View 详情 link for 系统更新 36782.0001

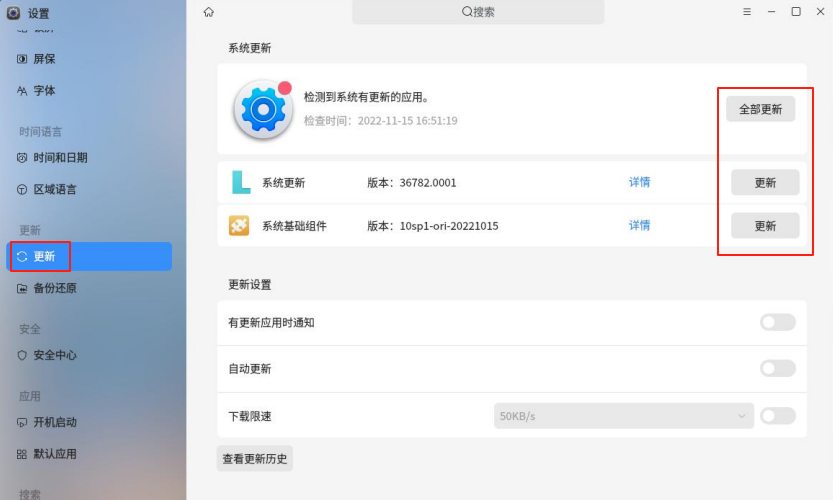click(639, 182)
